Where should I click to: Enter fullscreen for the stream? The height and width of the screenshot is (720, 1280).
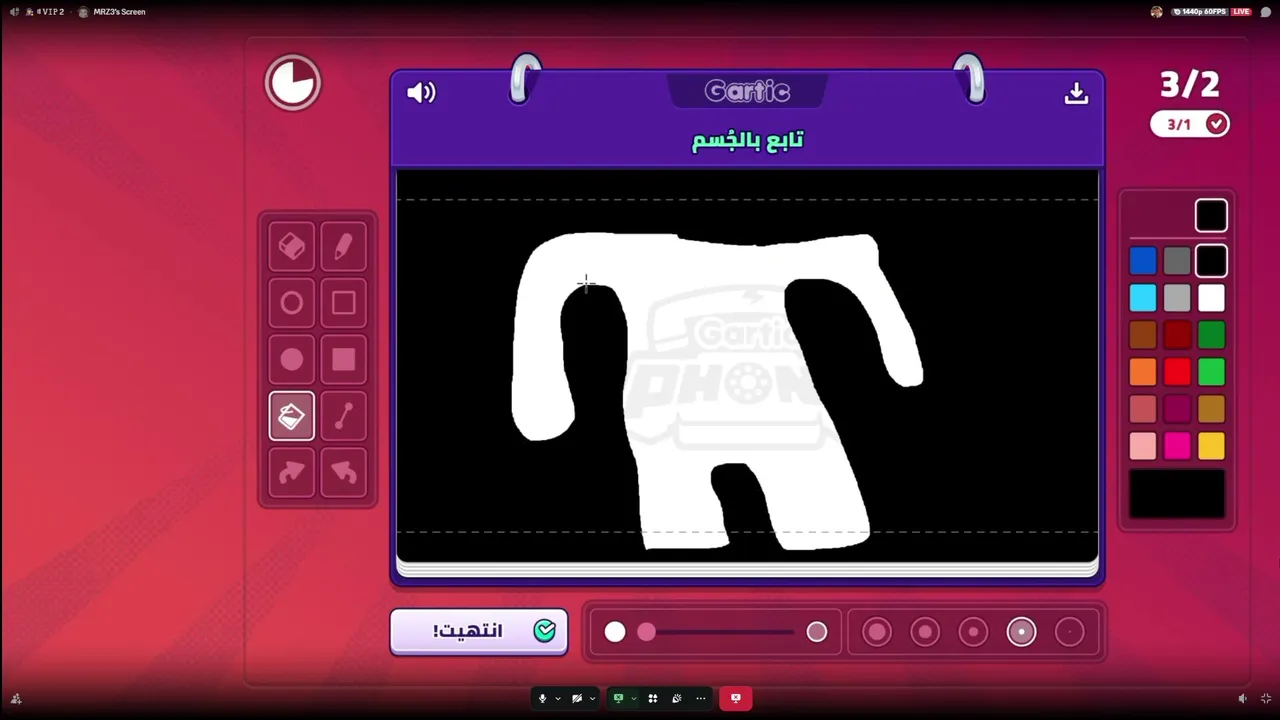click(1265, 699)
